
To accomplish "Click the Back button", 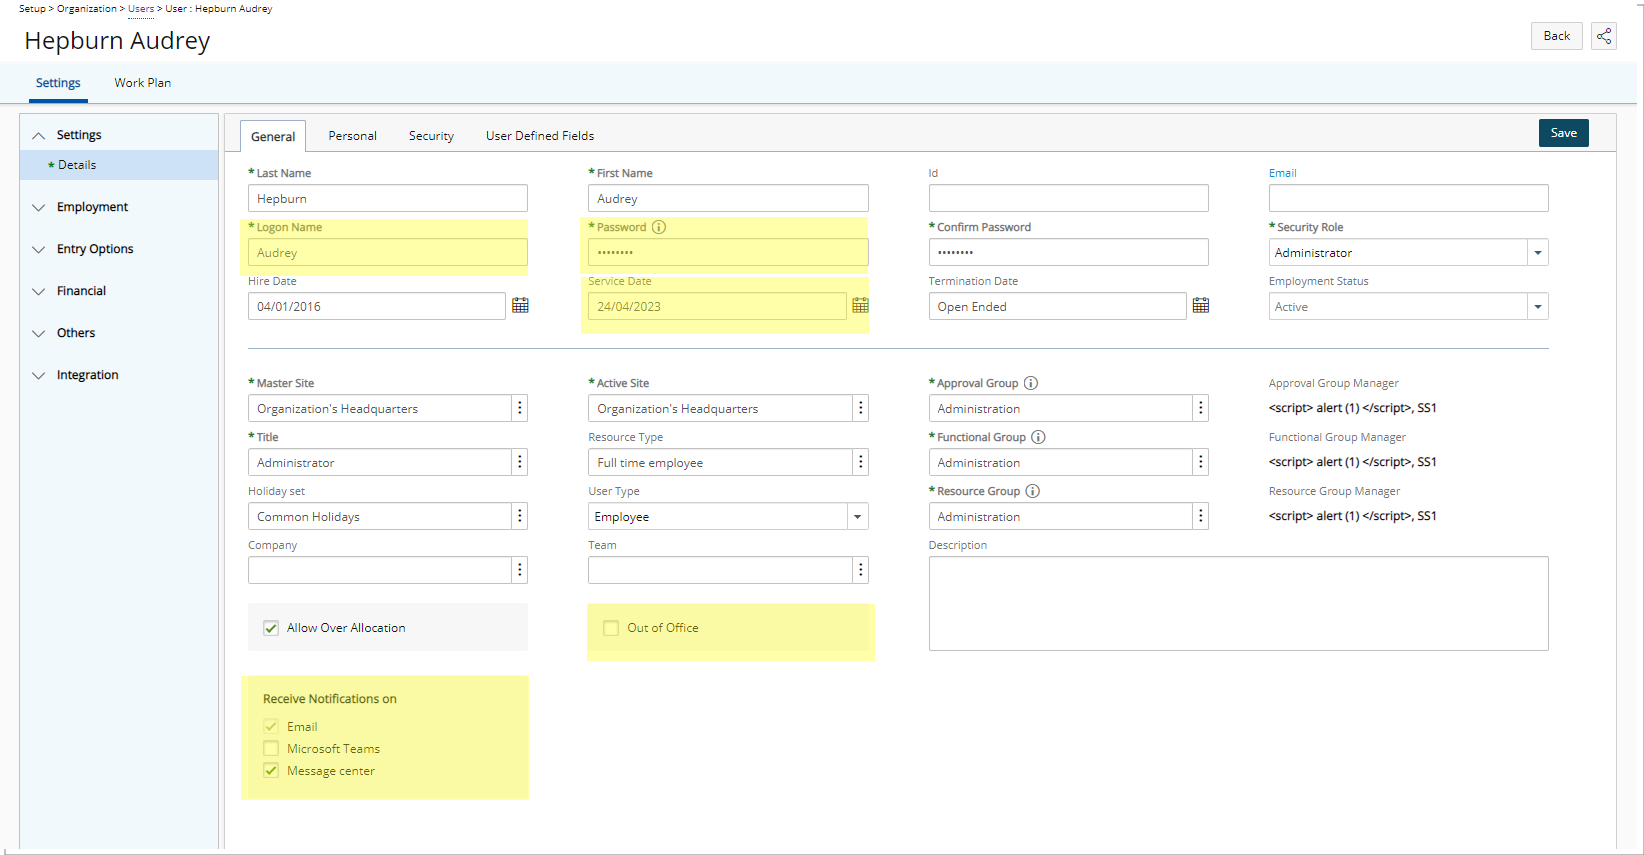I will (x=1557, y=36).
